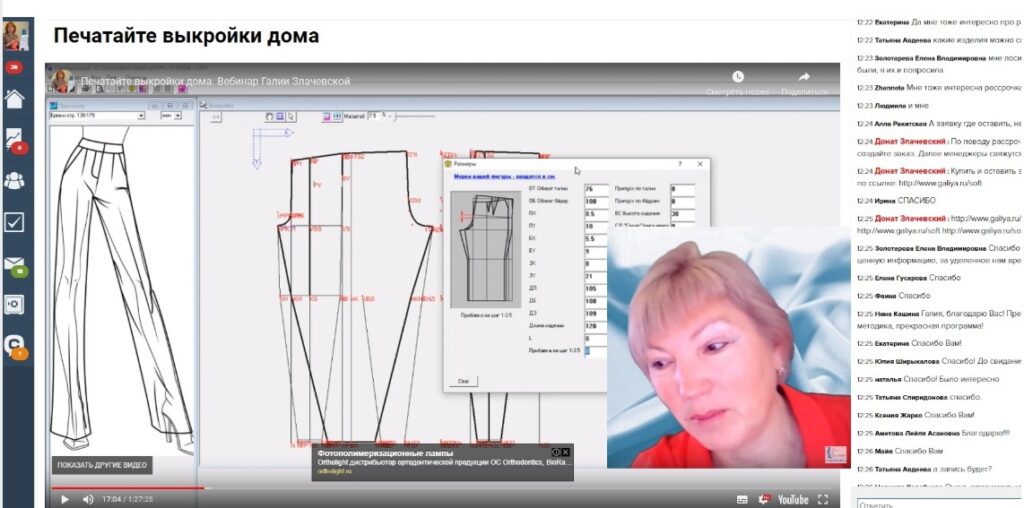The height and width of the screenshot is (508, 1024).
Task: Open the red notification badge in sidebar
Action: point(14,67)
